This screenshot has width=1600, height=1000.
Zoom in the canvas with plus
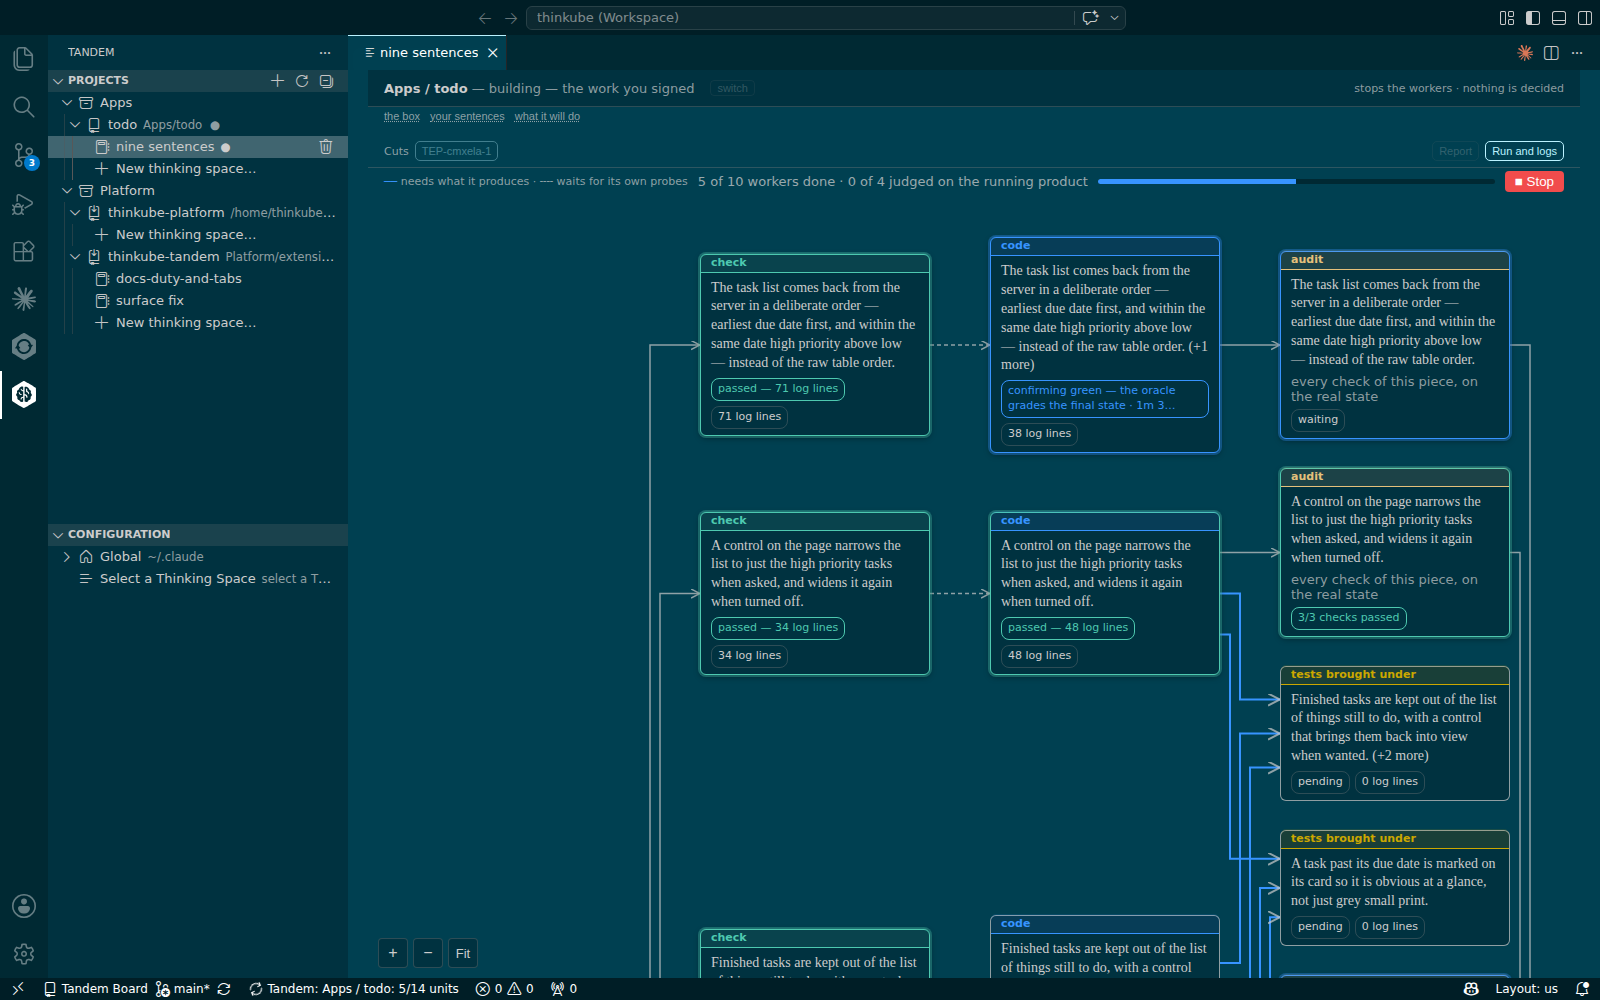393,954
